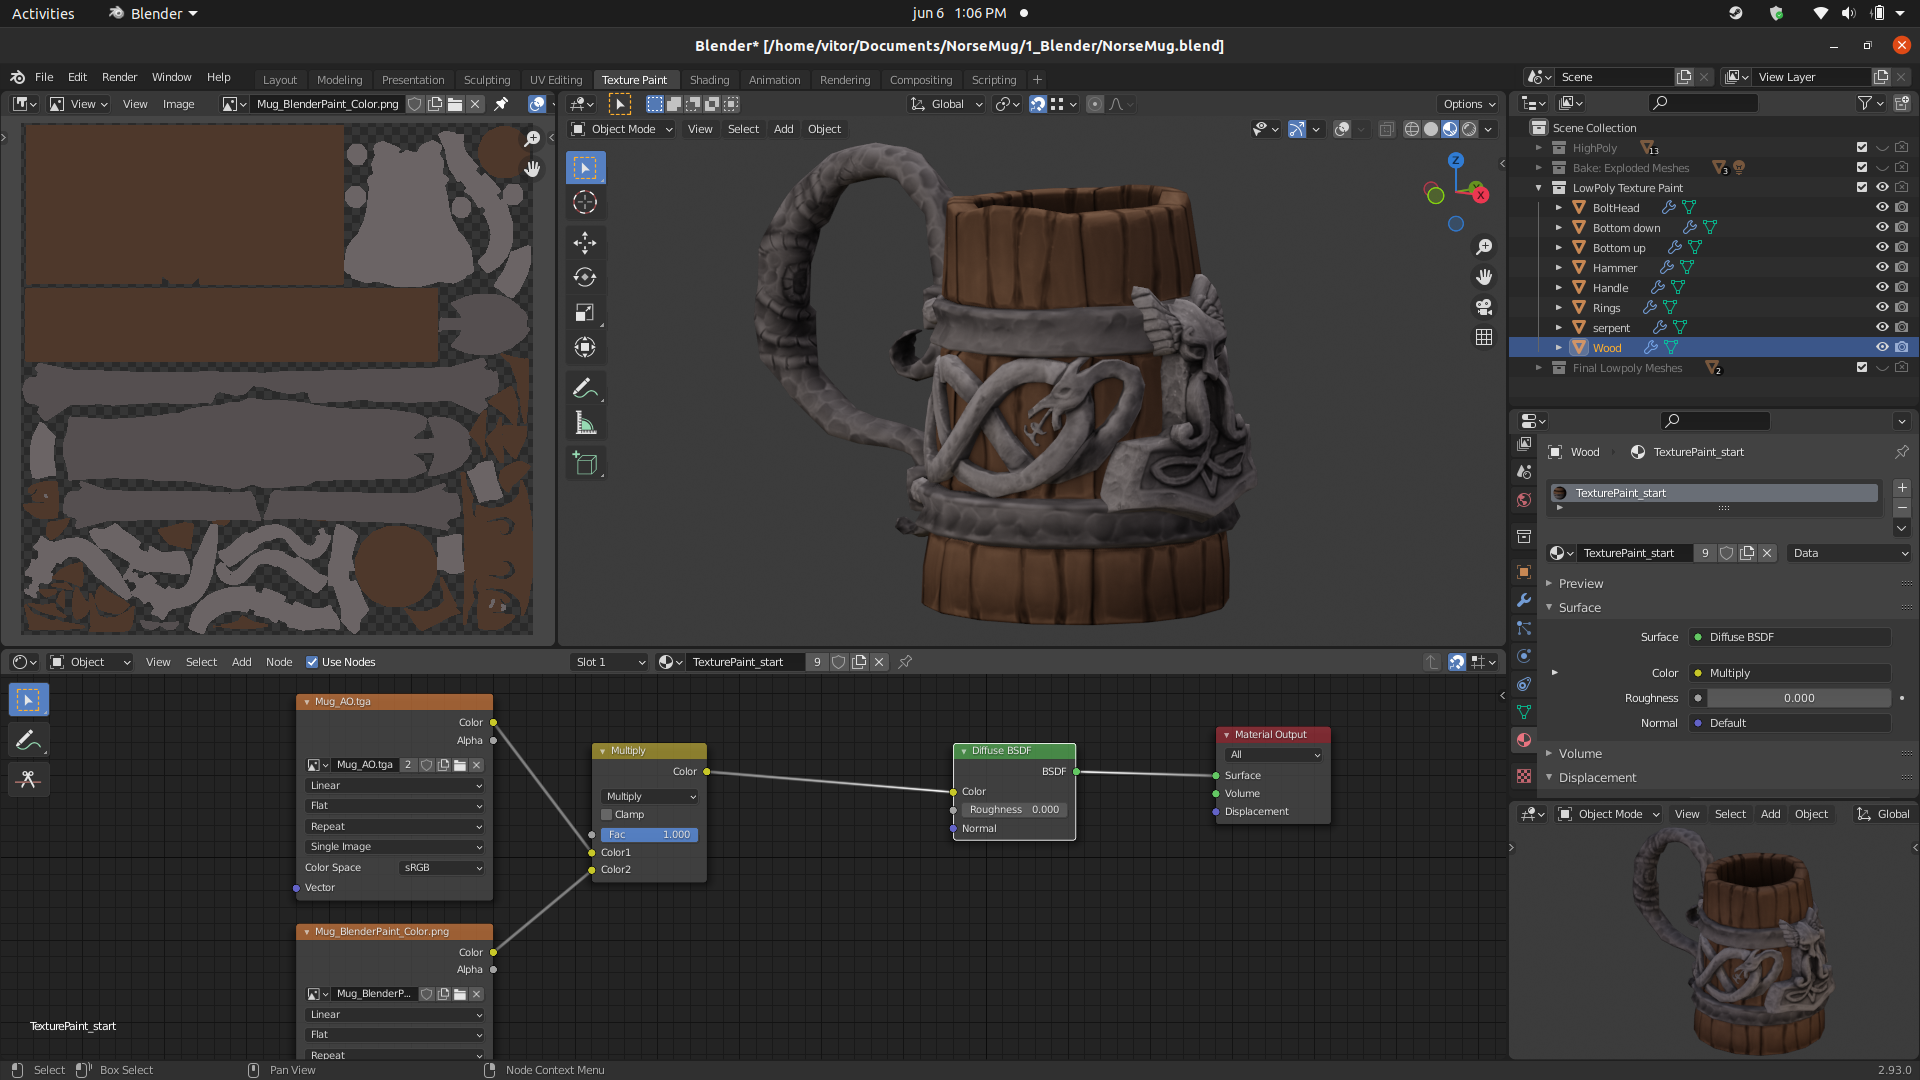Open Material properties tab in Properties editor
The image size is (1920, 1080).
coord(1524,740)
